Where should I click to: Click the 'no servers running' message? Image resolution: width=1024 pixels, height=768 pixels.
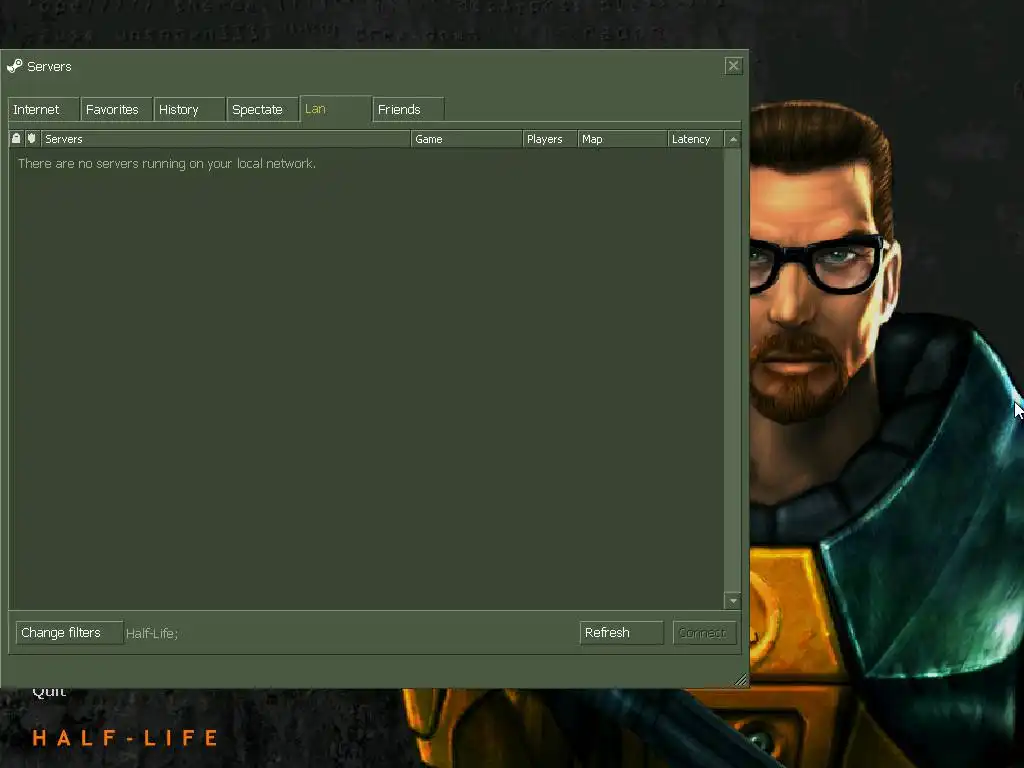(x=167, y=163)
